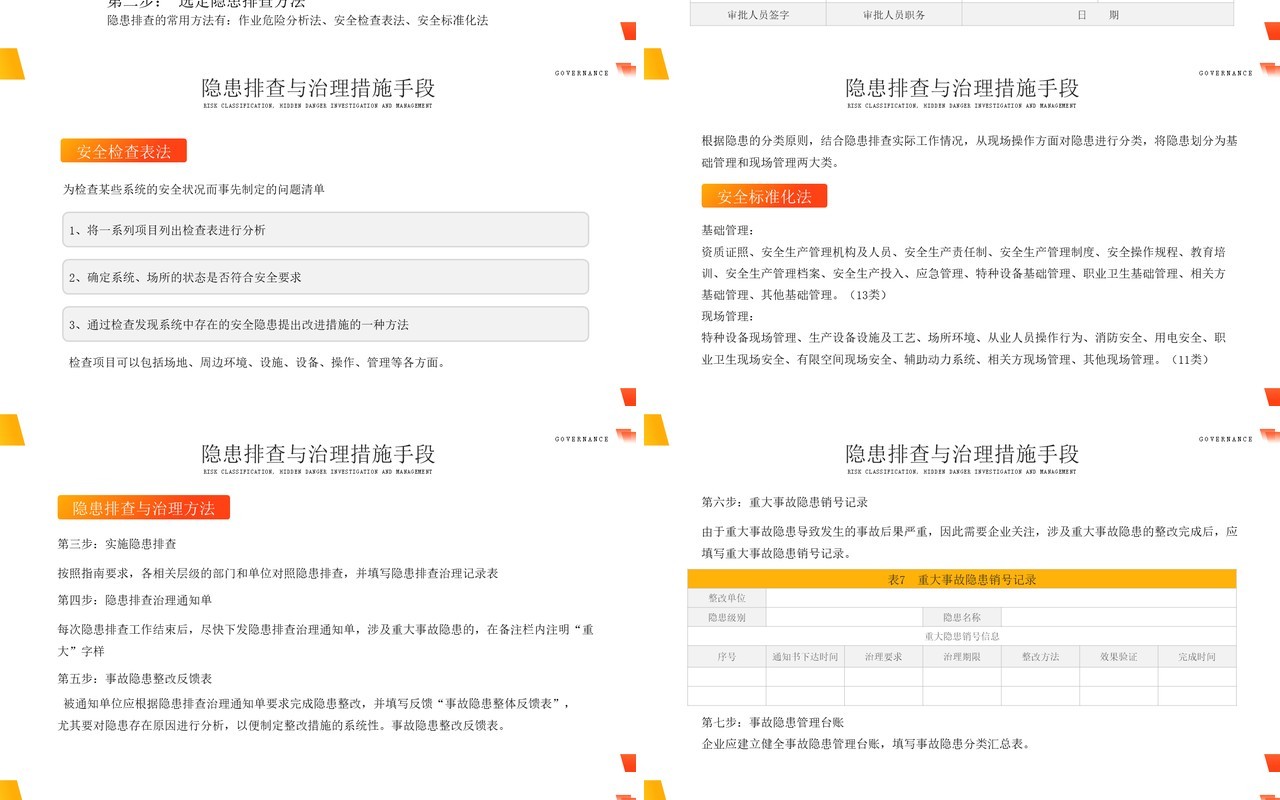The width and height of the screenshot is (1280, 800).
Task: Click the slide title above the '安全检查表法' label
Action: [318, 88]
